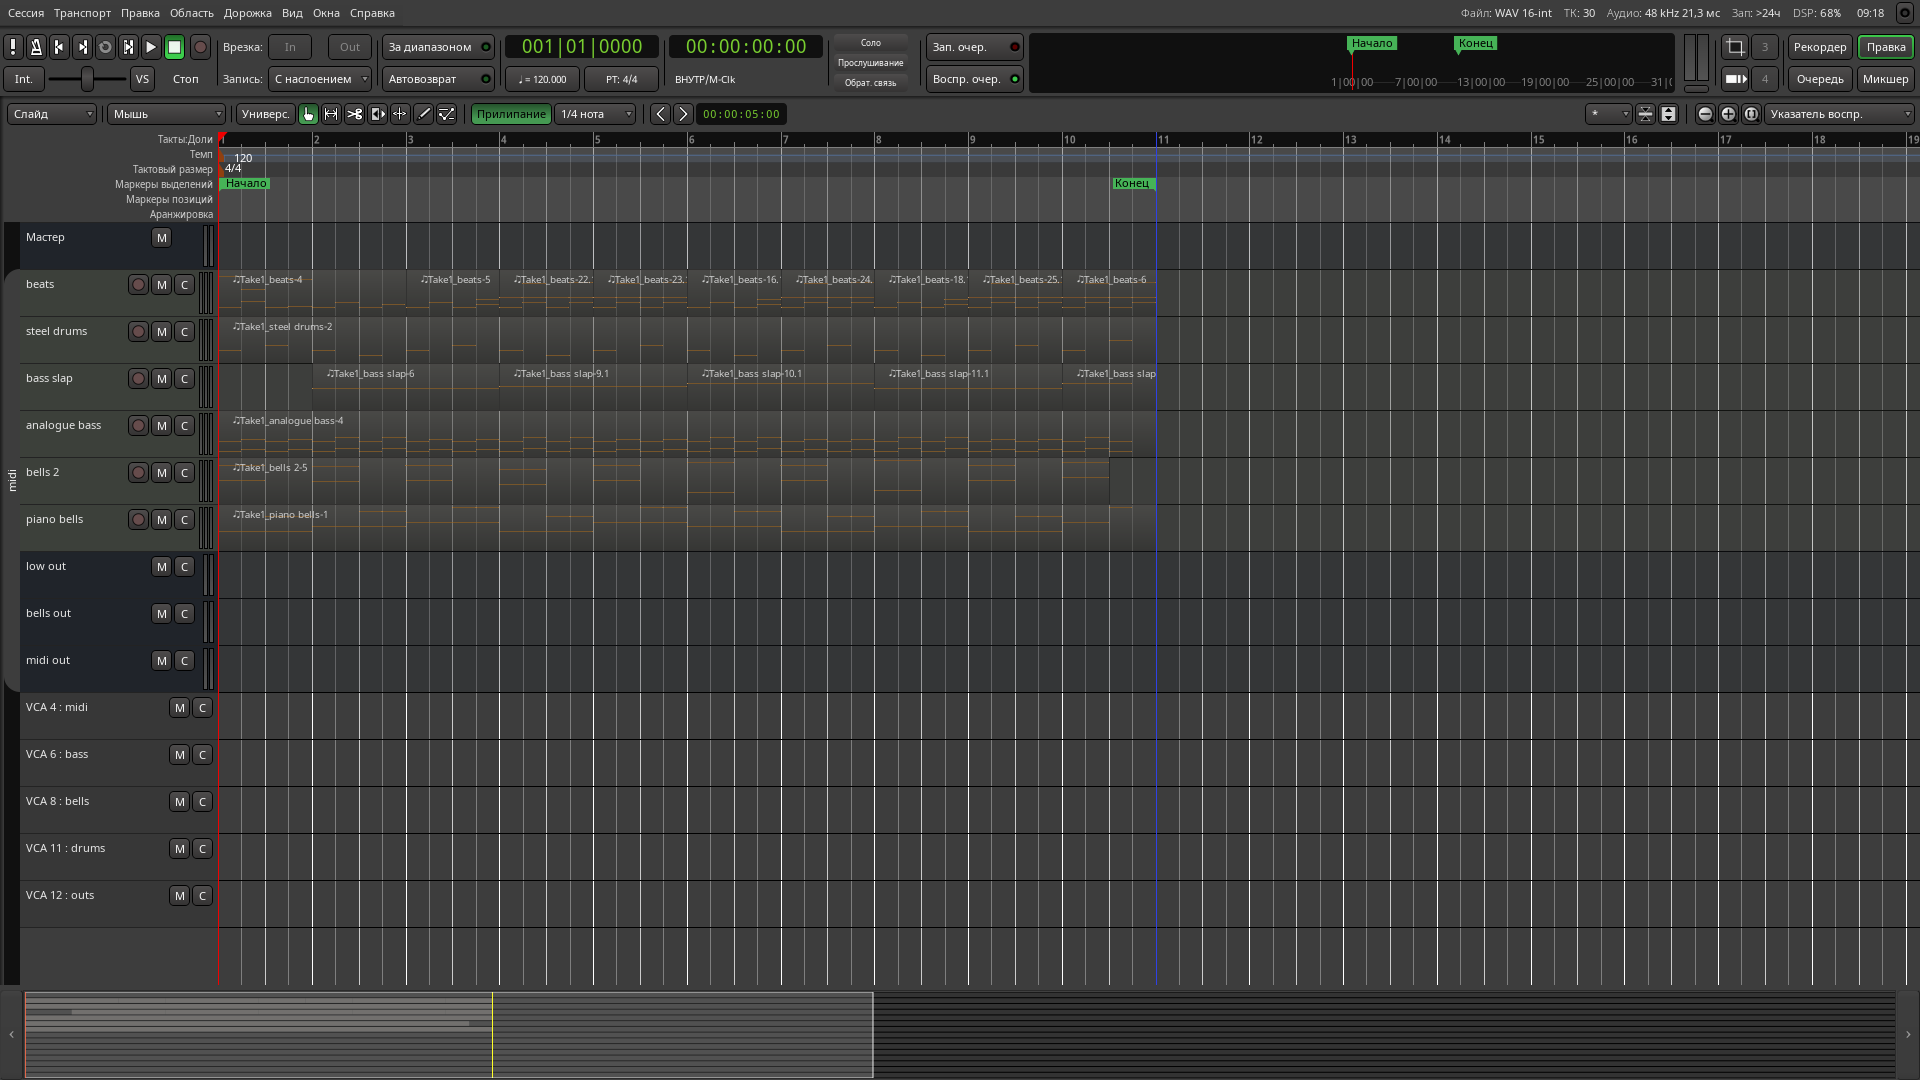Select the Range selection tool
Viewport: 1920px width, 1080px height.
pyautogui.click(x=331, y=114)
